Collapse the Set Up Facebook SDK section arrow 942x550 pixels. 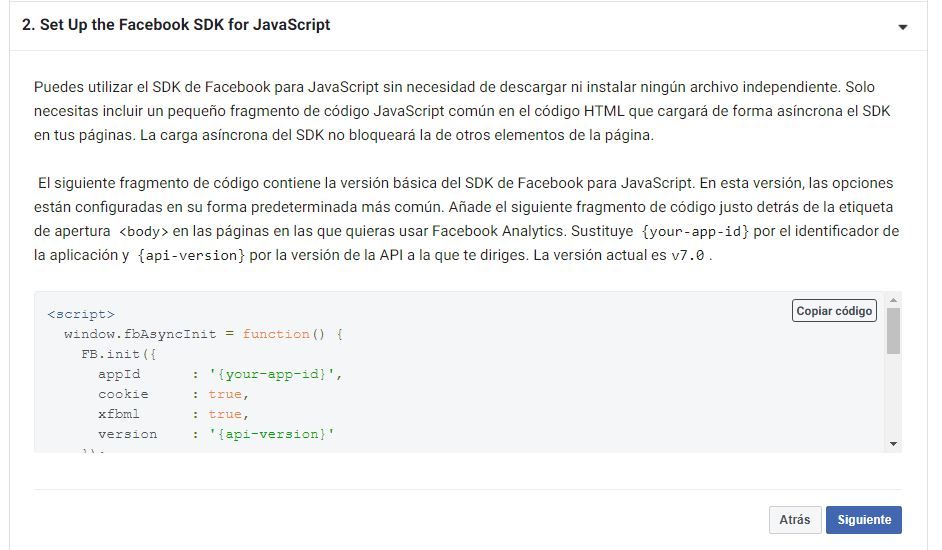tap(902, 27)
